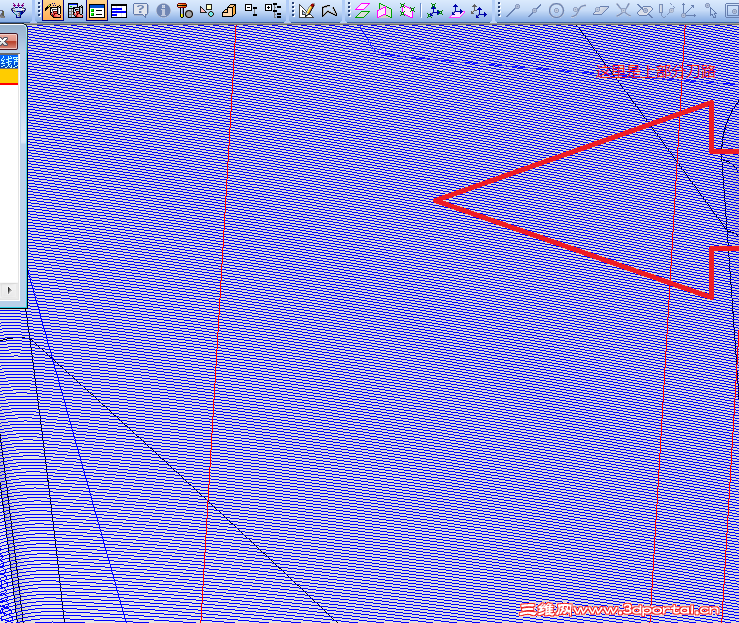Enable the point on face snap icon
Viewport: 739px width, 623px height.
(x=601, y=10)
